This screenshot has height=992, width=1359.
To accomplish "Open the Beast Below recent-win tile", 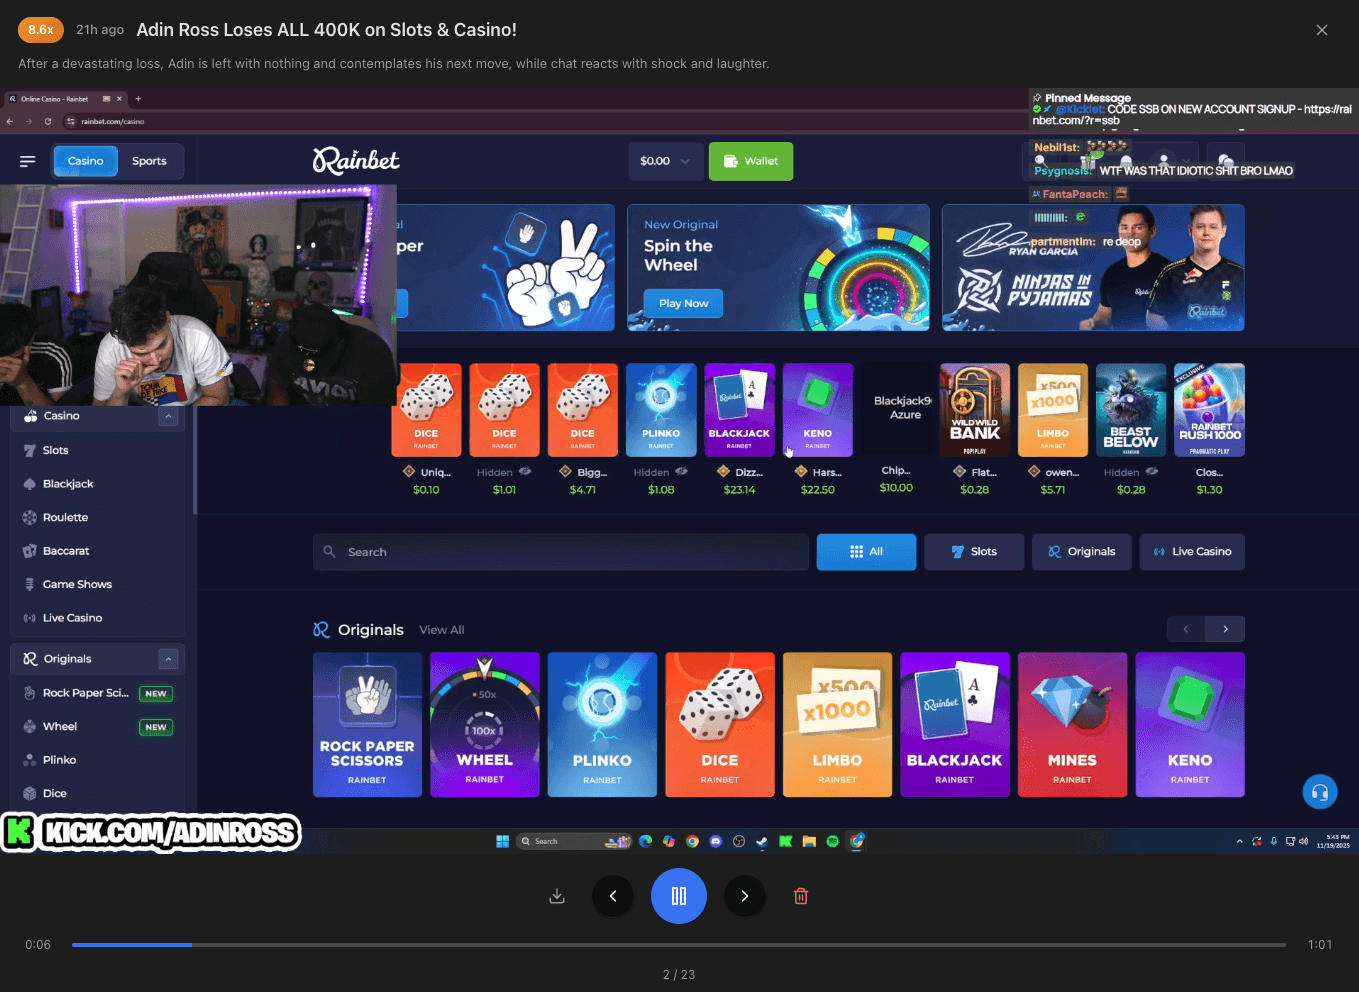I will (x=1131, y=410).
